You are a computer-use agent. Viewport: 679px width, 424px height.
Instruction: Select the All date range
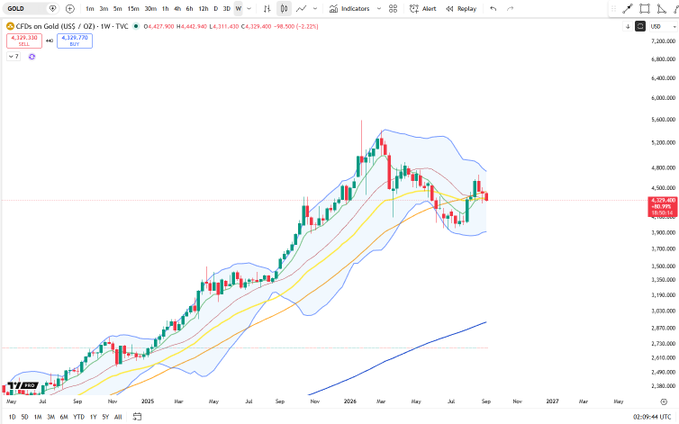click(x=118, y=417)
